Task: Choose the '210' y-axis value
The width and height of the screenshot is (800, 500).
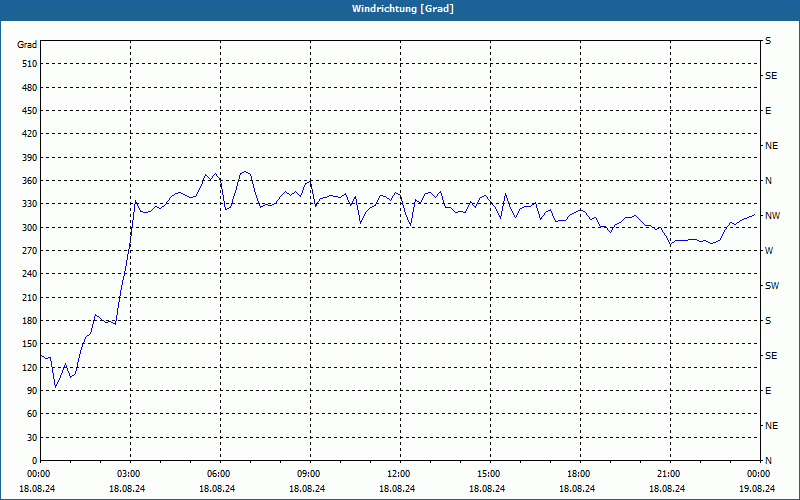Action: [x=30, y=297]
